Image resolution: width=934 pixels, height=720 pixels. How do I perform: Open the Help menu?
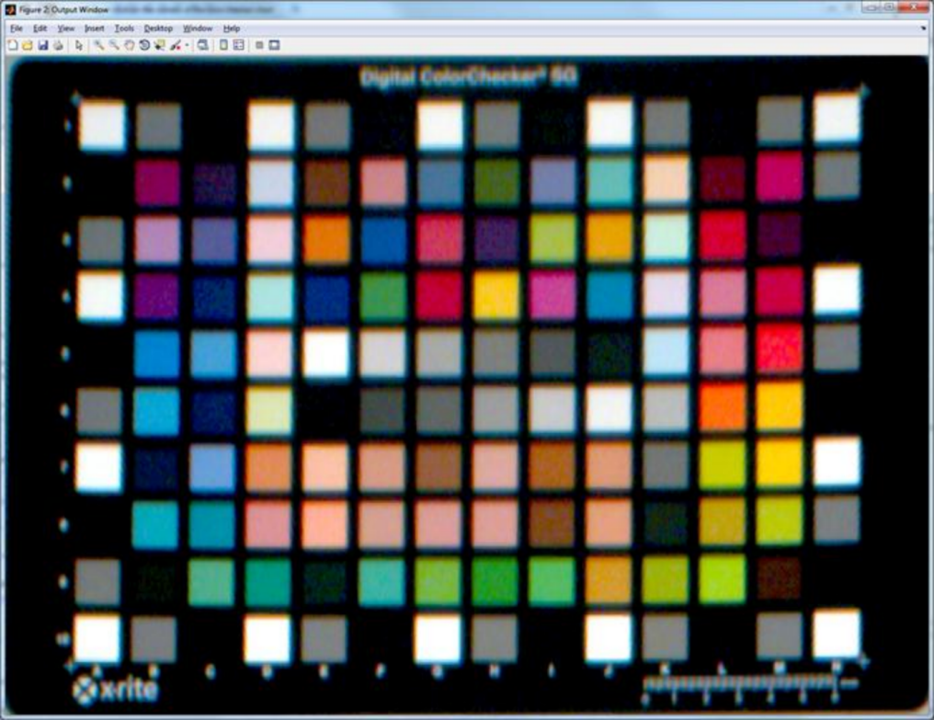tap(232, 28)
